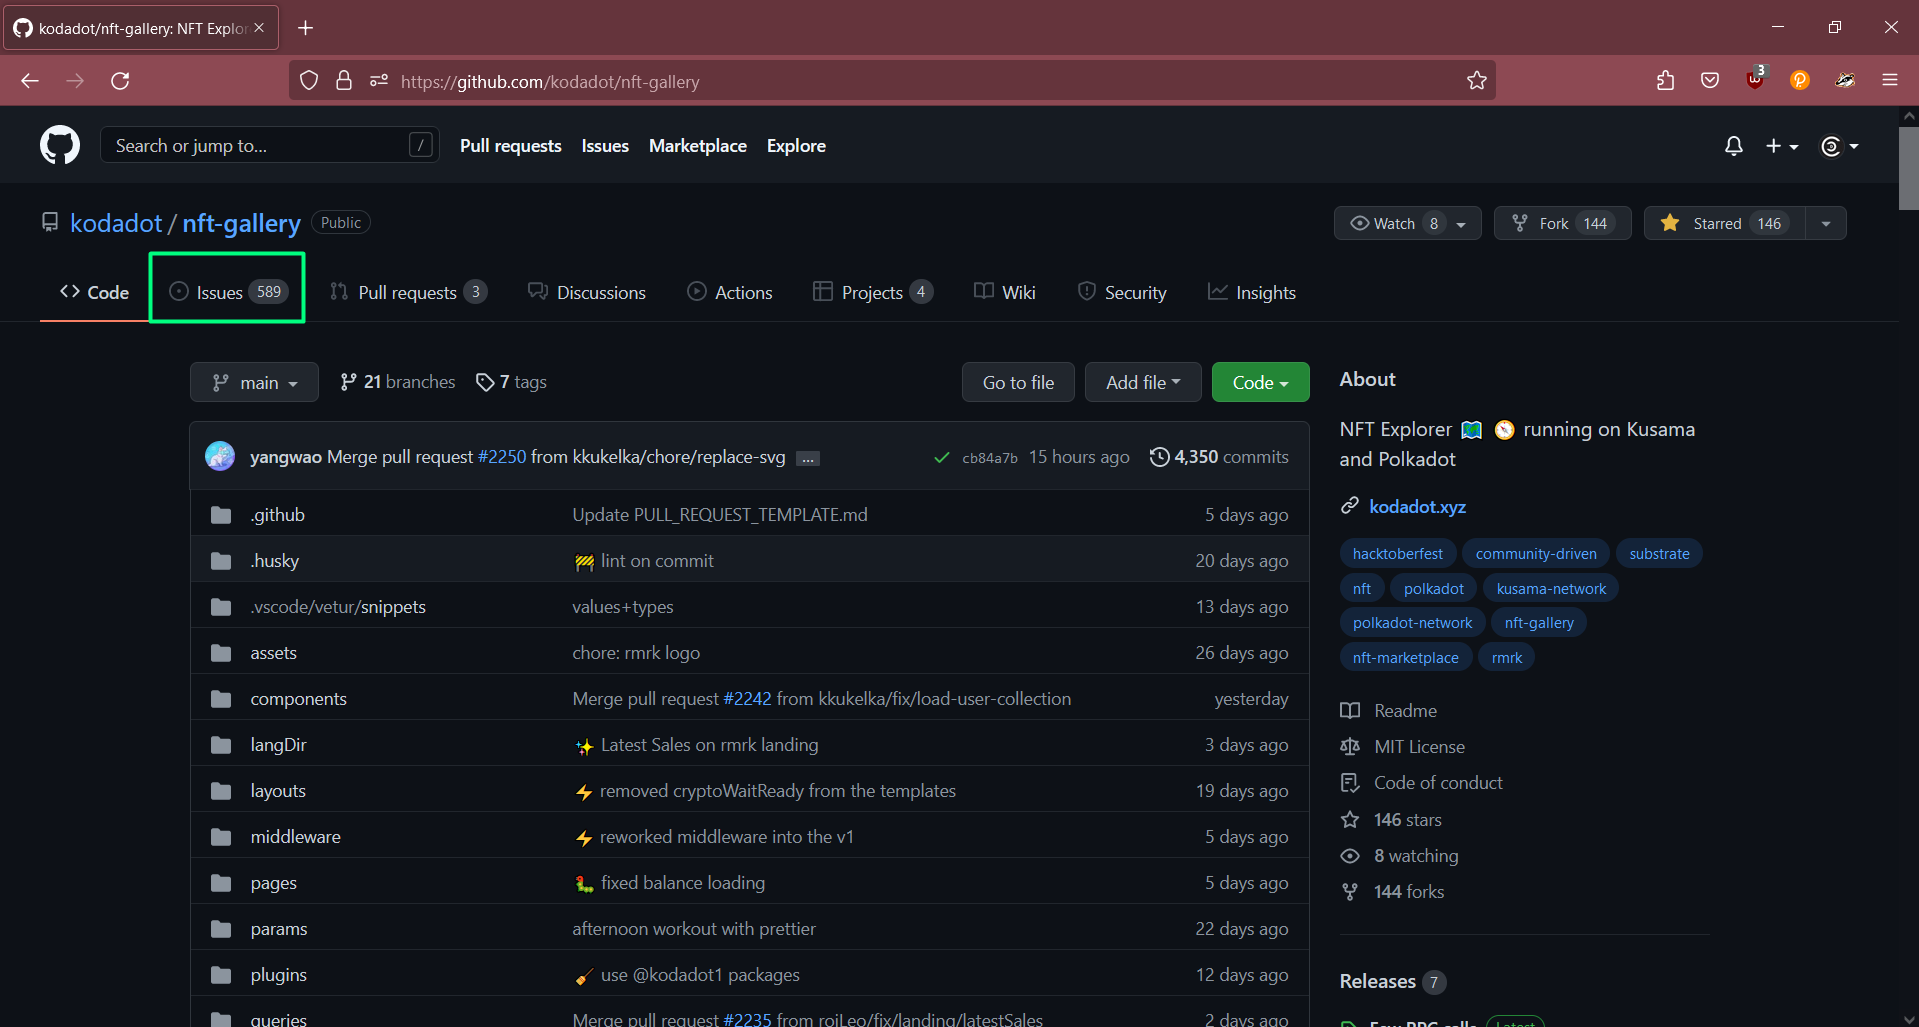The width and height of the screenshot is (1919, 1027).
Task: Open the Pocket save icon in toolbar
Action: coord(1710,81)
